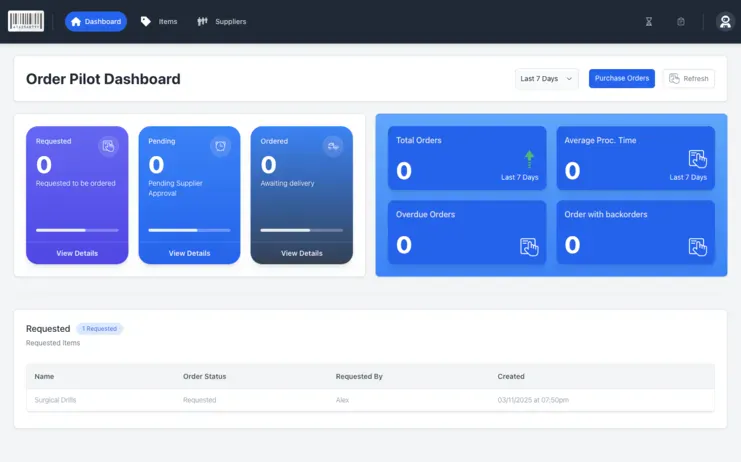Screen dimensions: 741x462
Task: Click the hand icon on Average Proc. Time
Action: pos(697,158)
